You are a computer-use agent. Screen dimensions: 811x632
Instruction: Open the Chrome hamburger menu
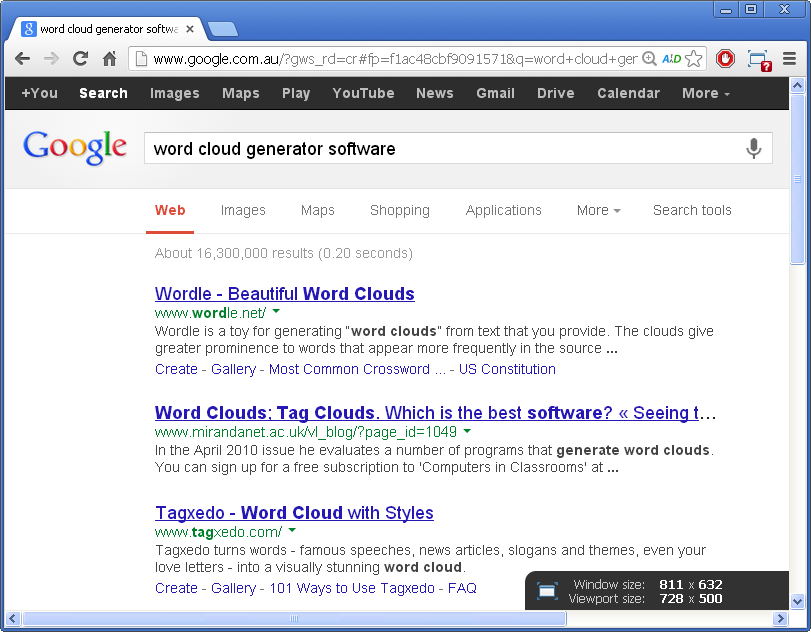[790, 59]
